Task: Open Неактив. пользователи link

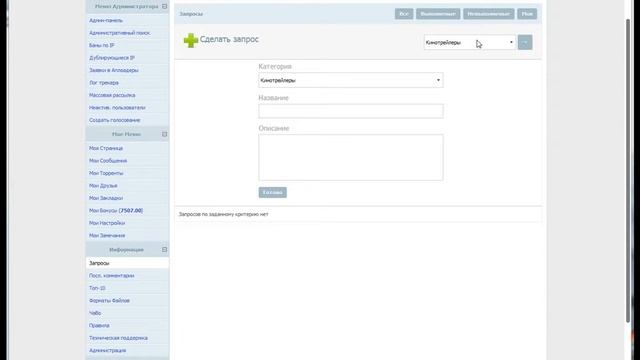Action: point(117,108)
